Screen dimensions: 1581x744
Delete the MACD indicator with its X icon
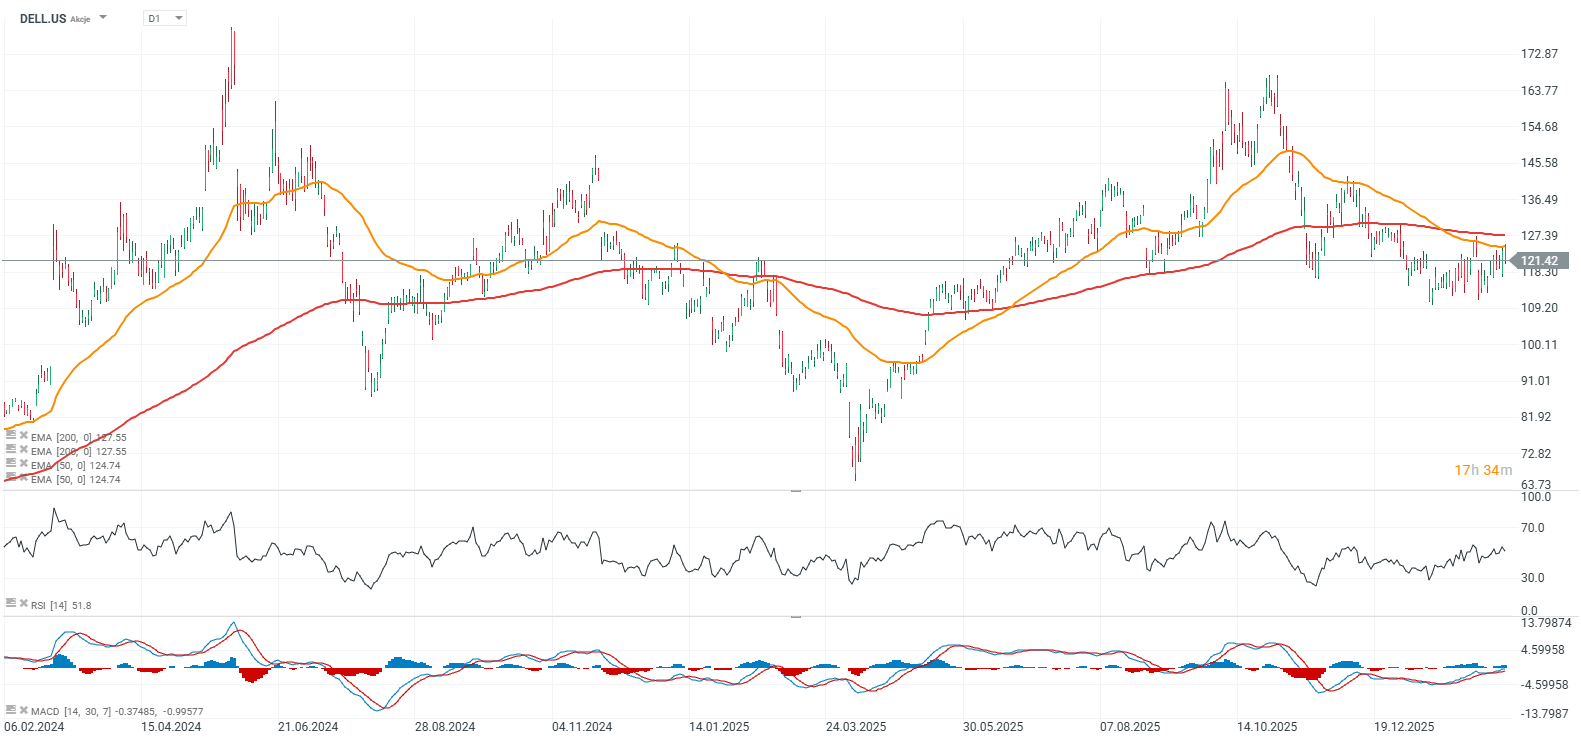pos(23,710)
